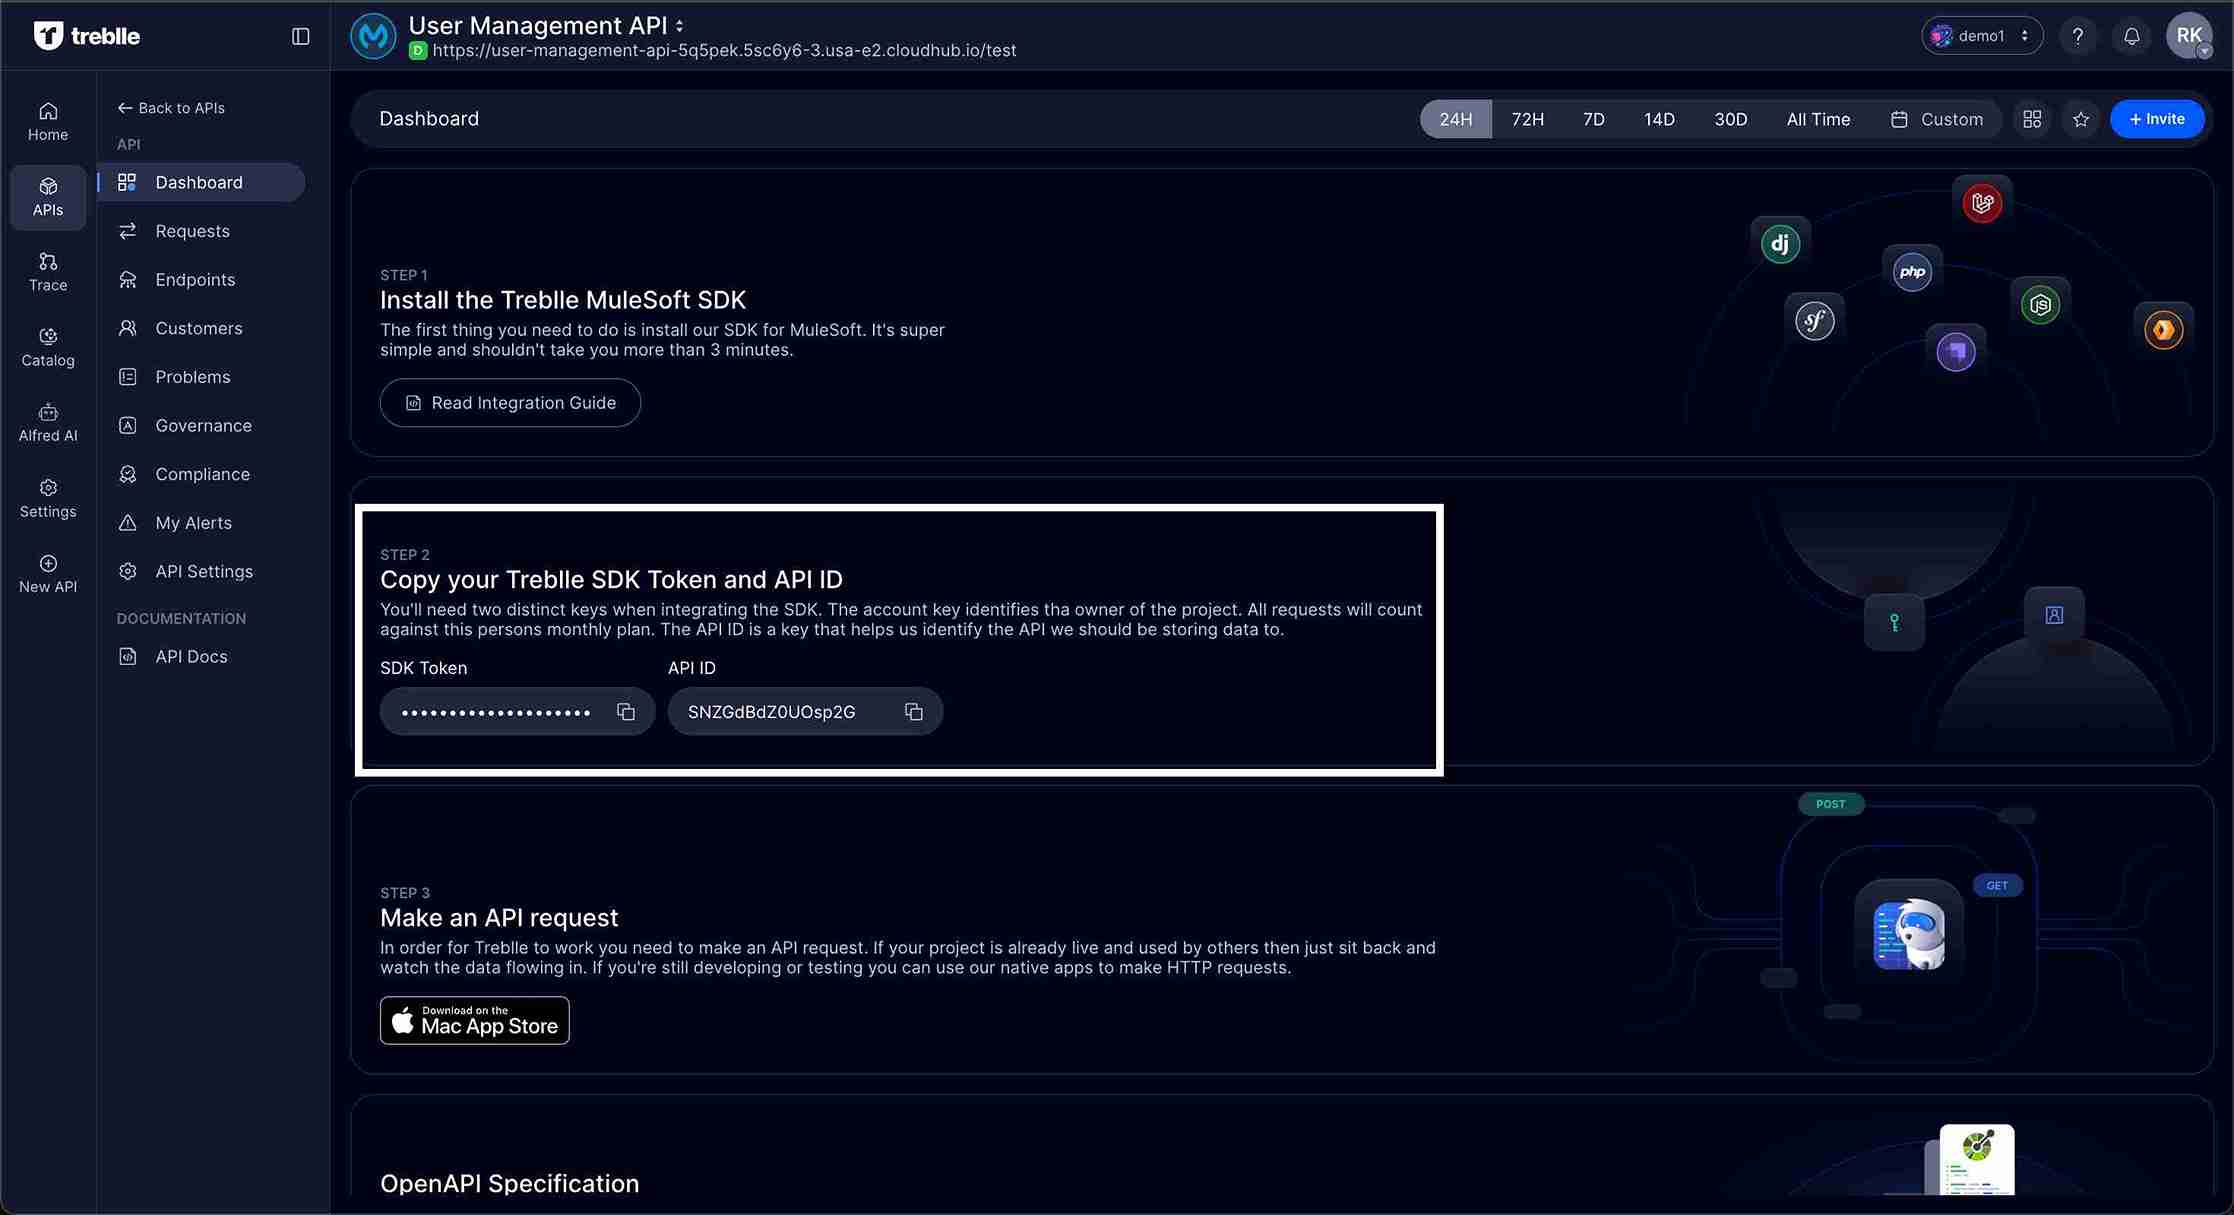Select the 72H time range
This screenshot has width=2234, height=1215.
(1527, 119)
